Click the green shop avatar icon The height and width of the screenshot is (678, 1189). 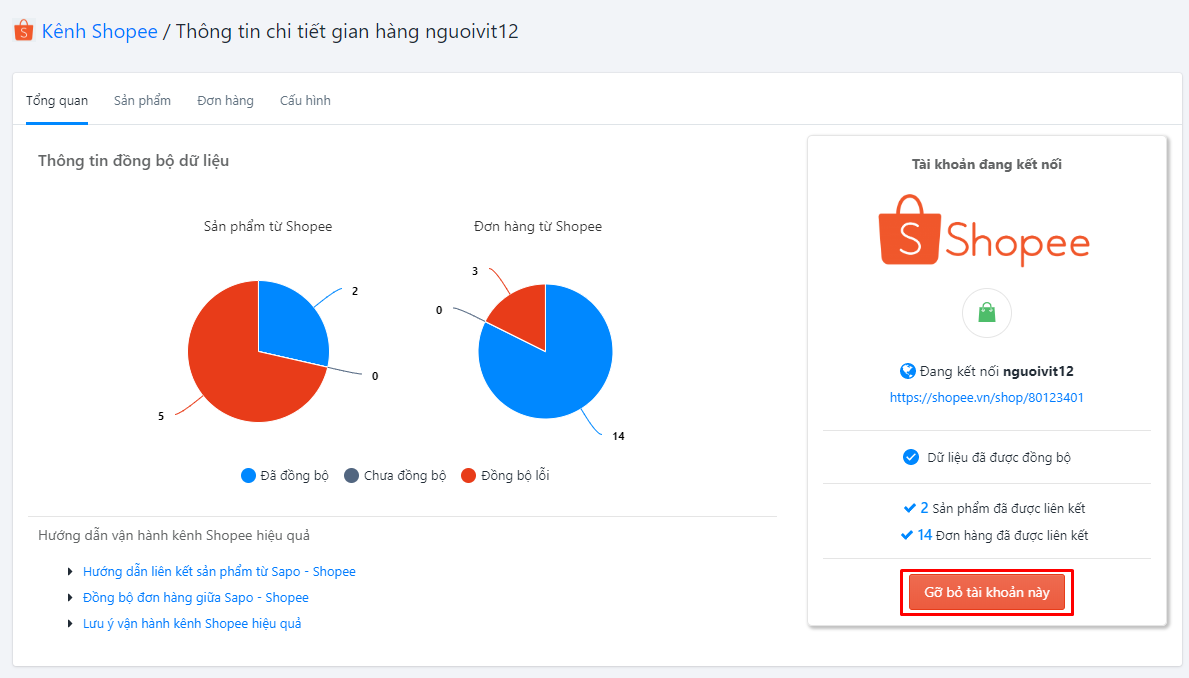click(987, 313)
